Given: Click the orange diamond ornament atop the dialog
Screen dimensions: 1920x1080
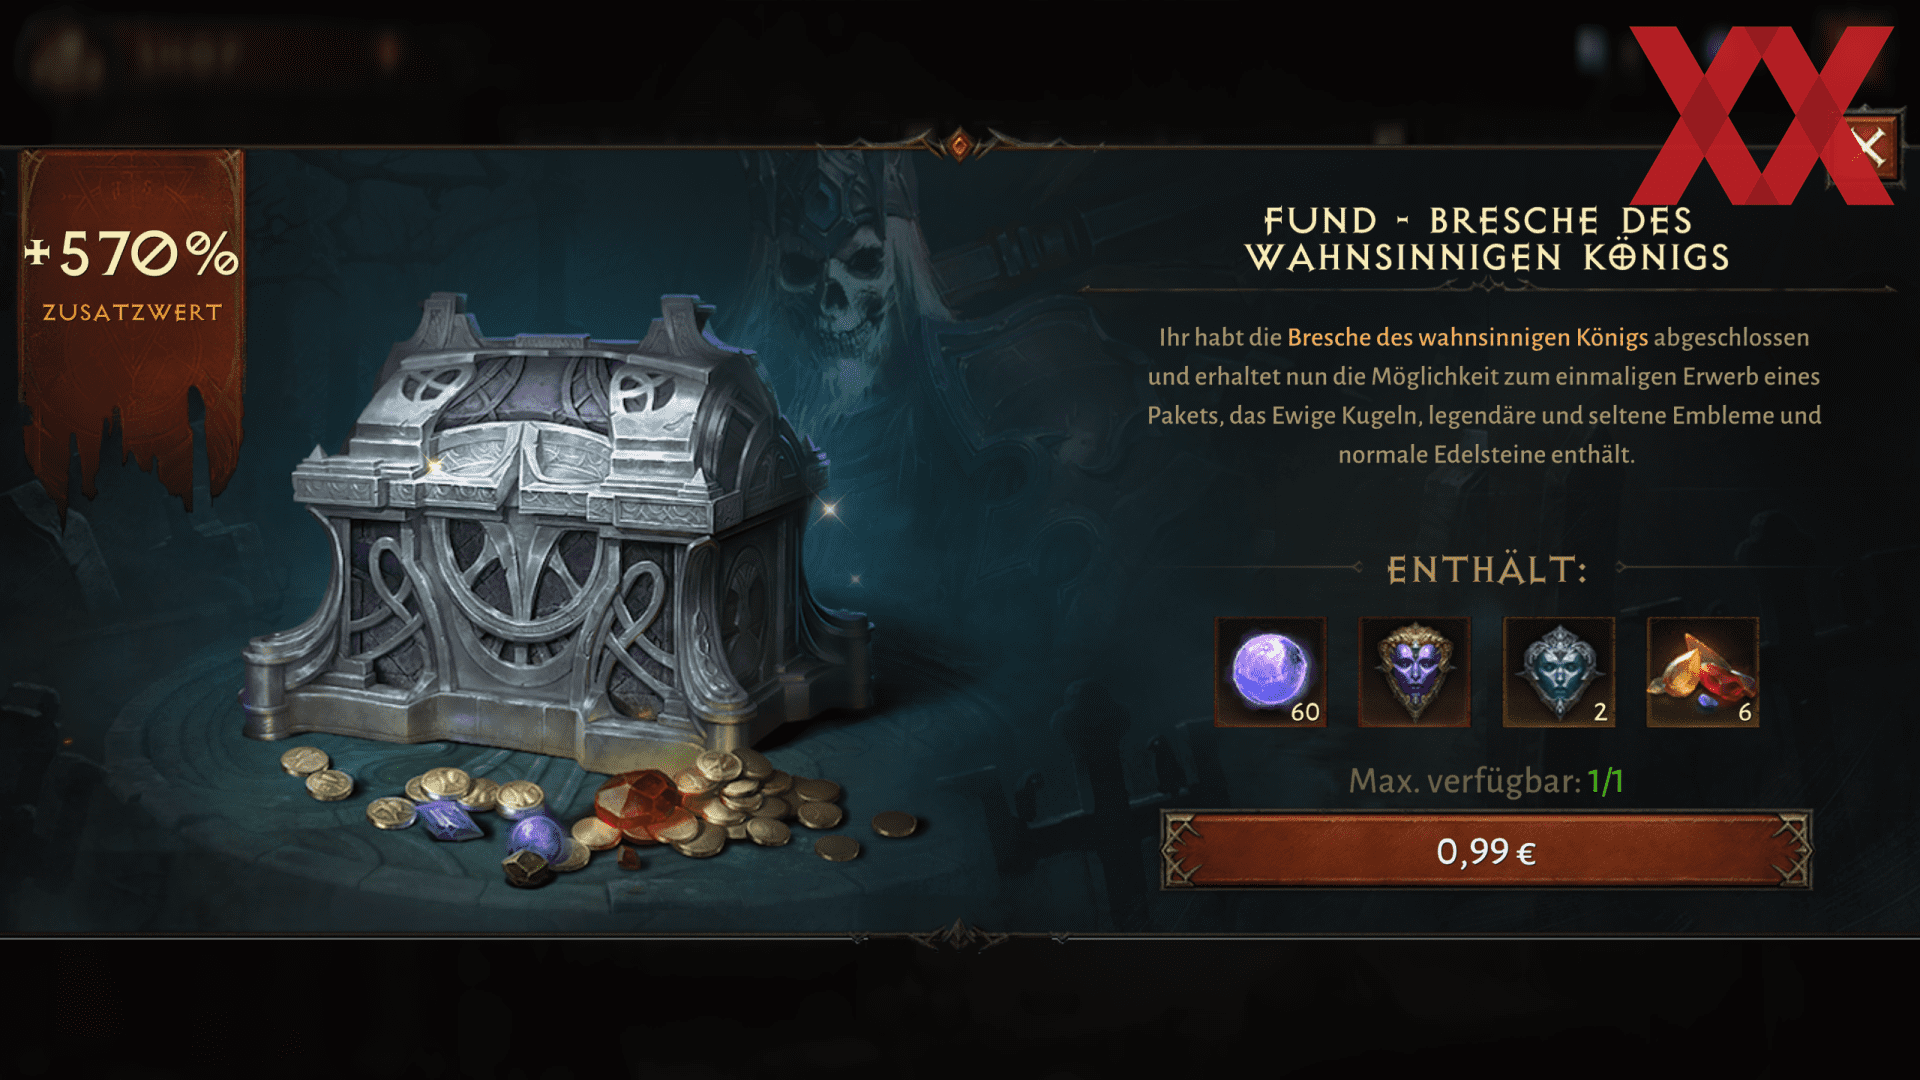Looking at the screenshot, I should click(959, 146).
